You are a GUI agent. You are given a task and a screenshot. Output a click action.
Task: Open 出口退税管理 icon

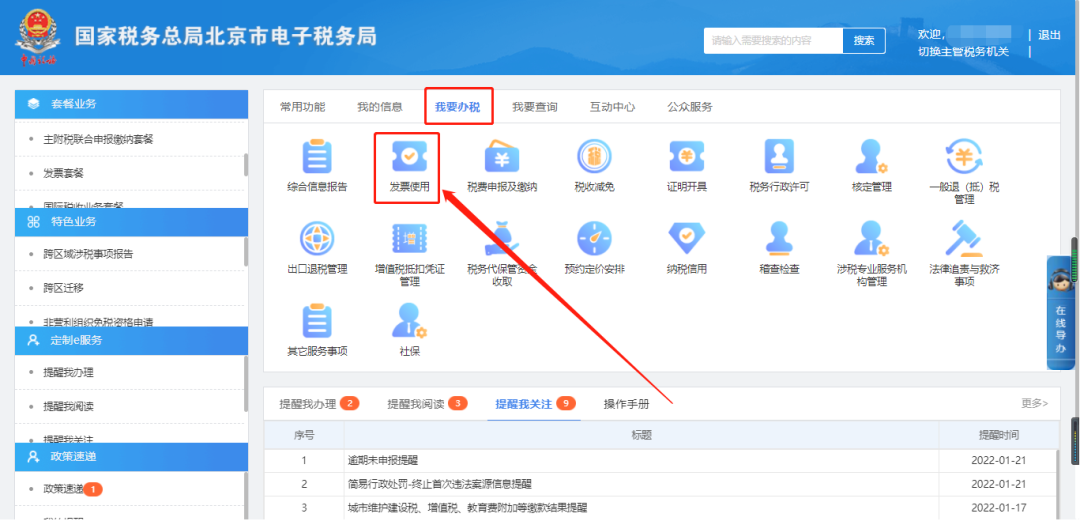click(317, 238)
